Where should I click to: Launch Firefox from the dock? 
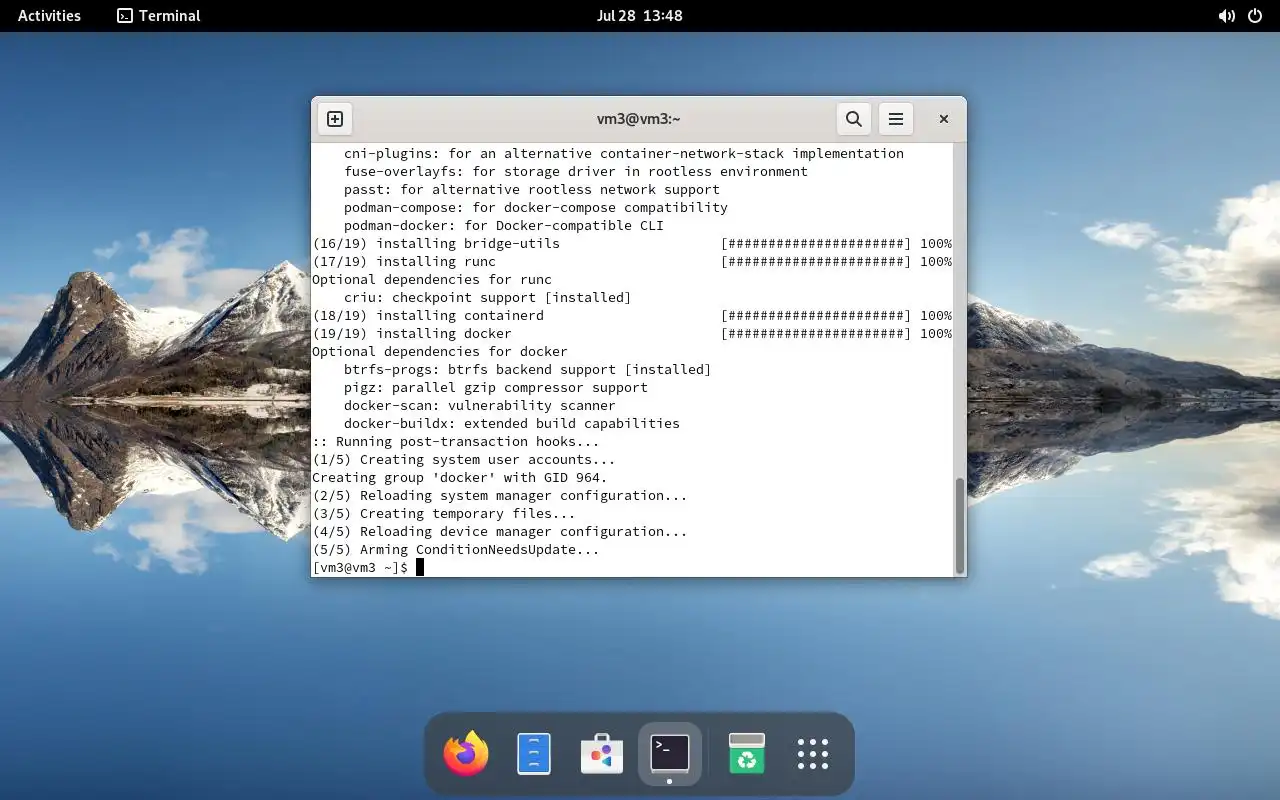pyautogui.click(x=466, y=754)
